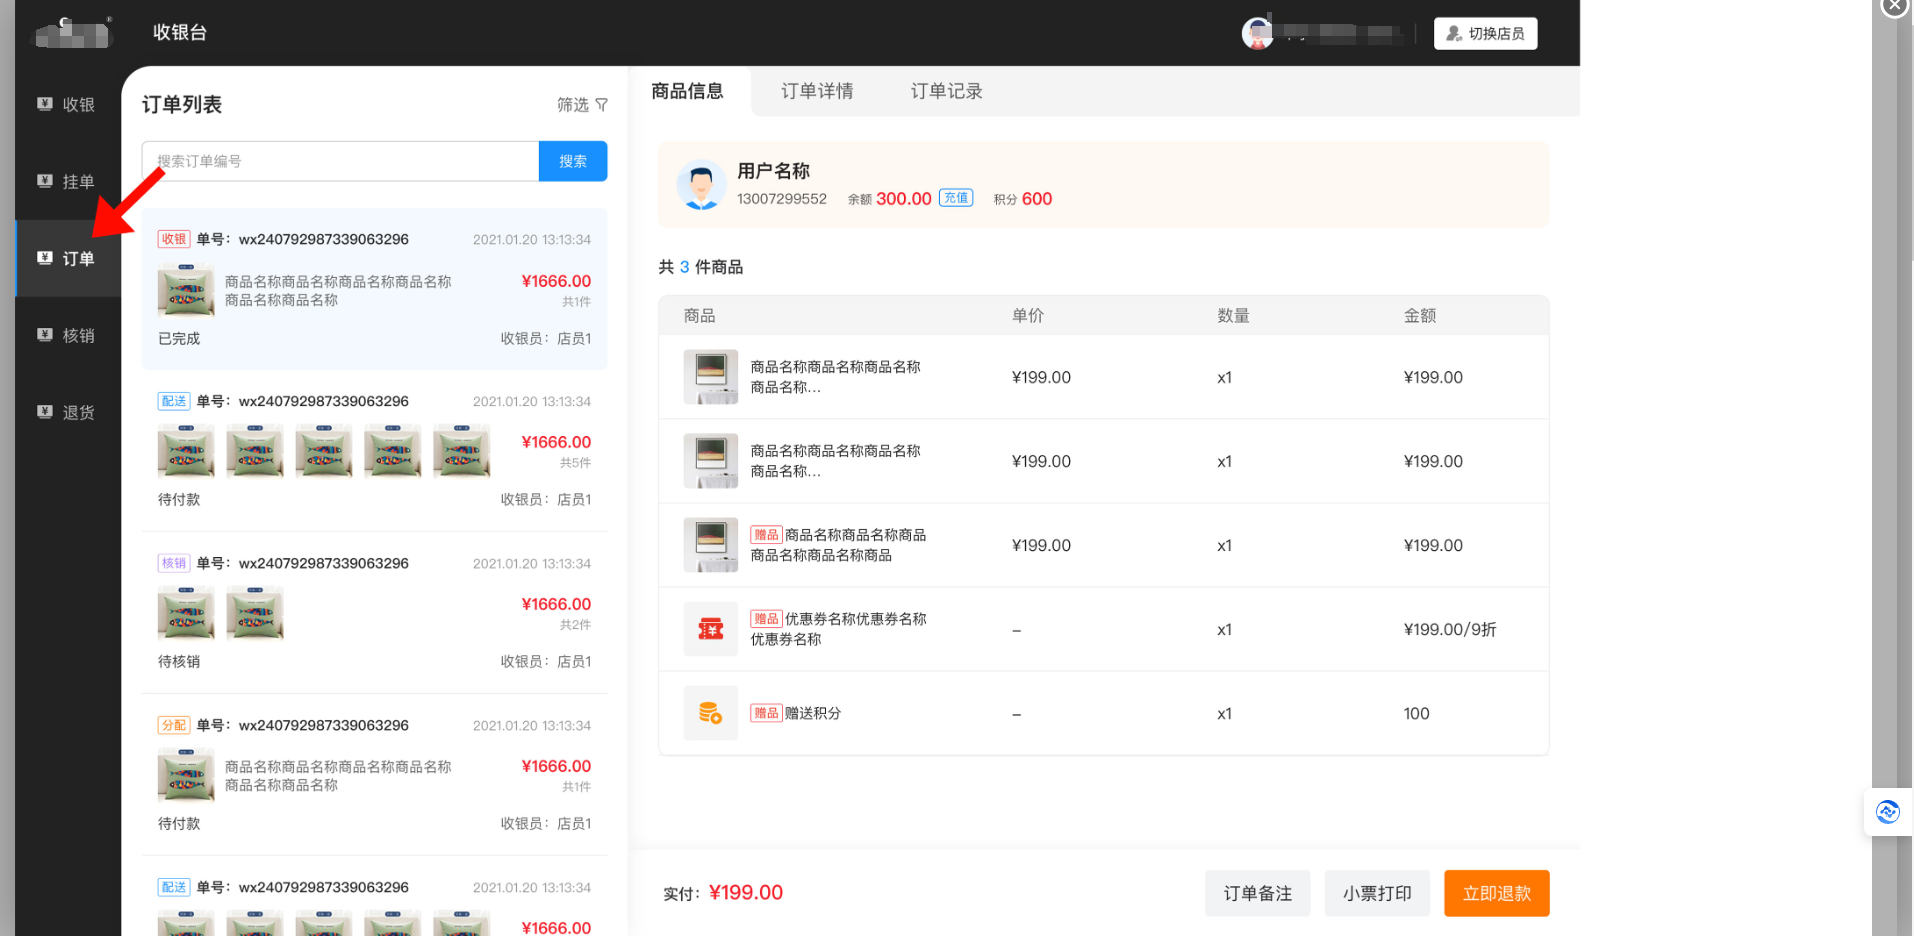Switch to the 订单记录 tab
This screenshot has height=936, width=1914.
(x=946, y=92)
